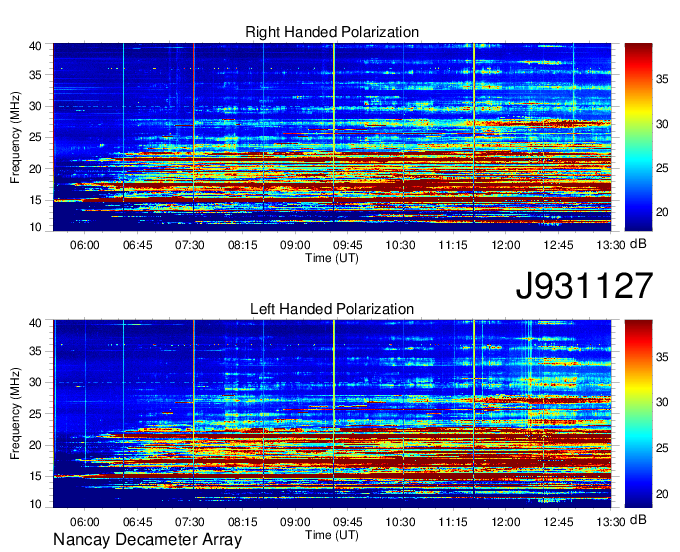Click the 30 MHz tick of Right Handed plot
The image size is (680, 552).
[35, 106]
